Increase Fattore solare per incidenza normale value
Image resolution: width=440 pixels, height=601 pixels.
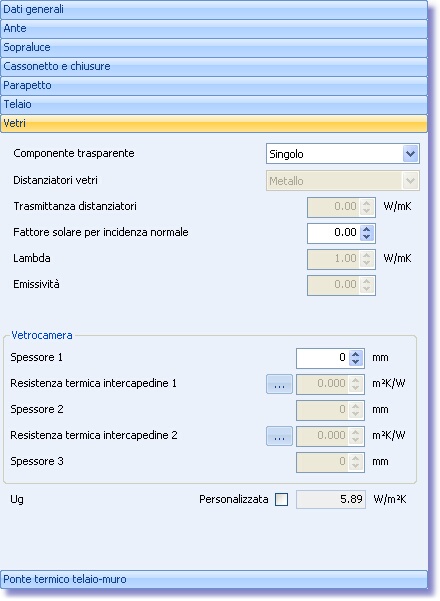(366, 229)
